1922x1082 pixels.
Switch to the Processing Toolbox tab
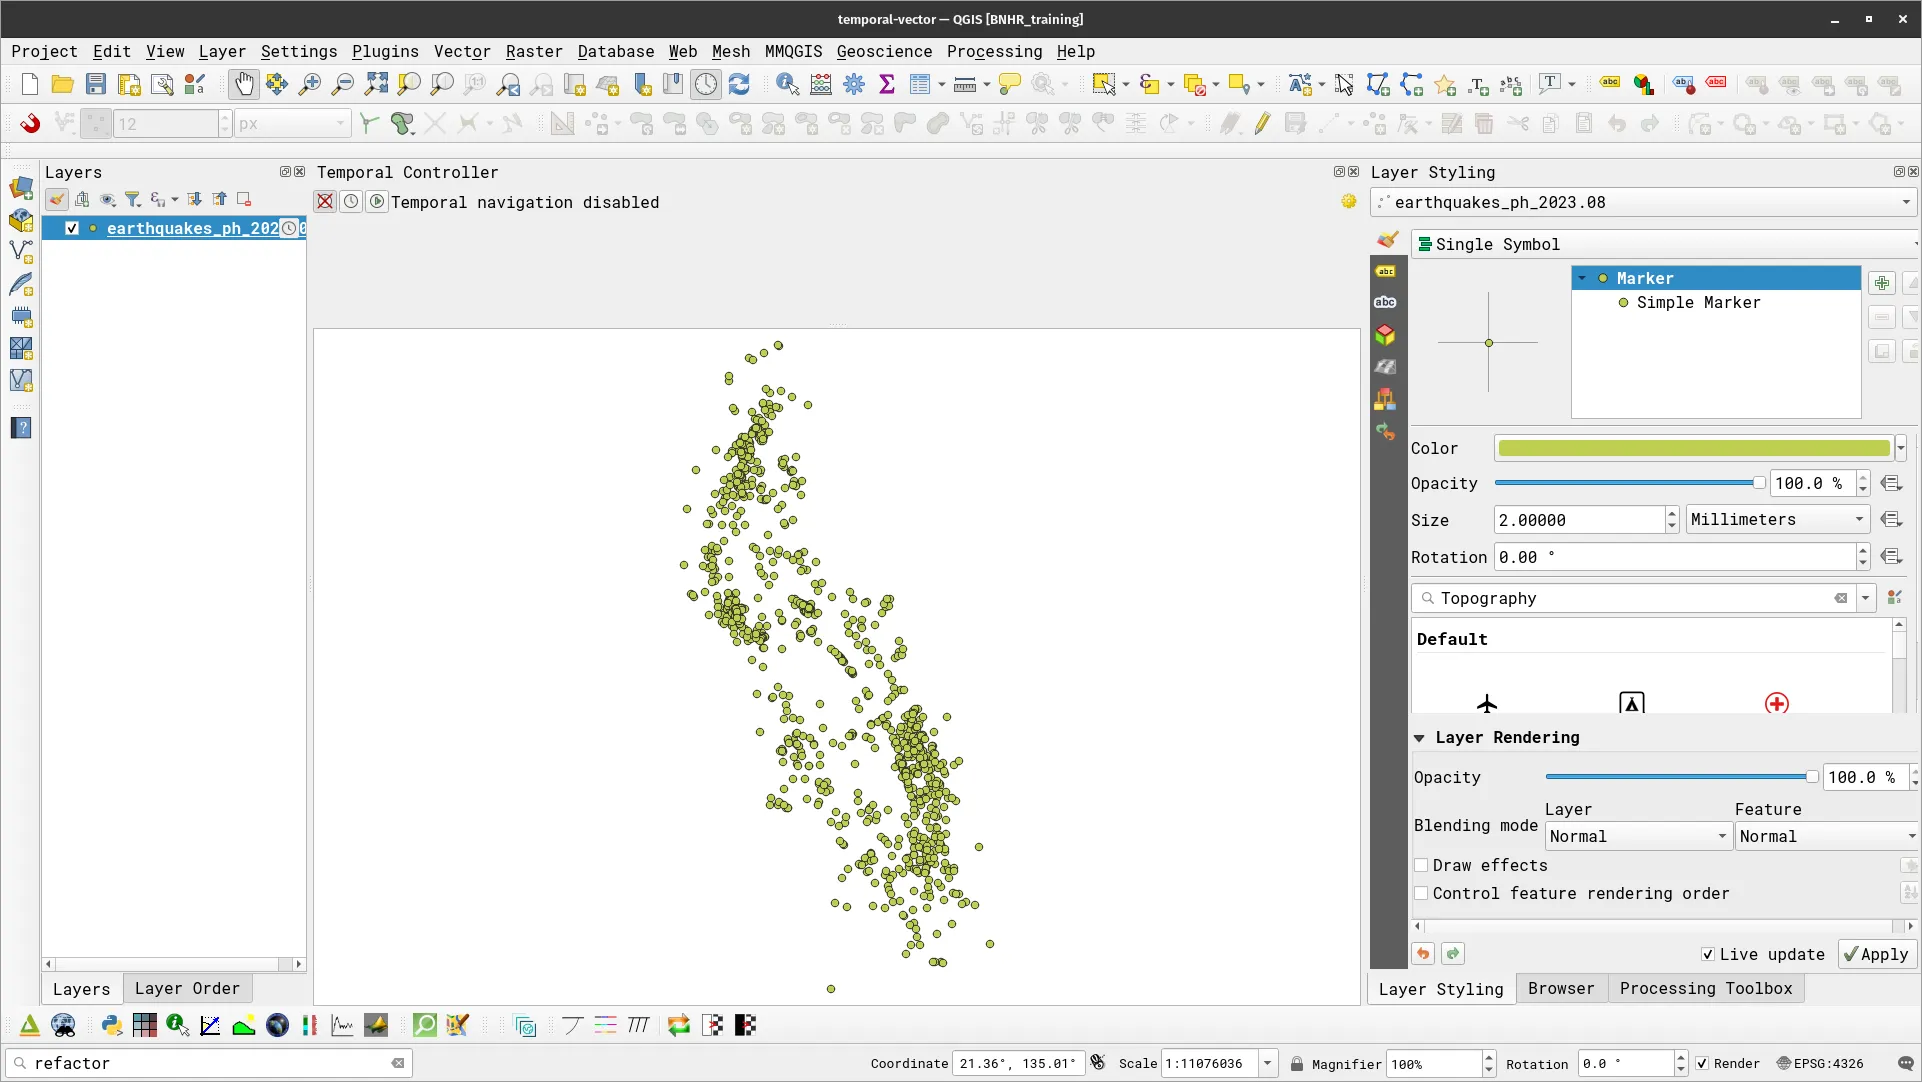coord(1705,988)
